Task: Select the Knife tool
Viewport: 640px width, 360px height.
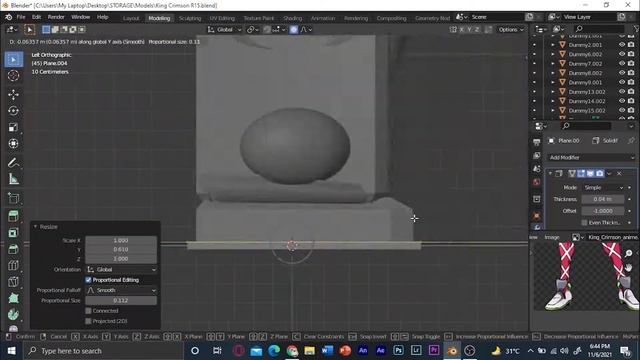Action: [x=13, y=282]
